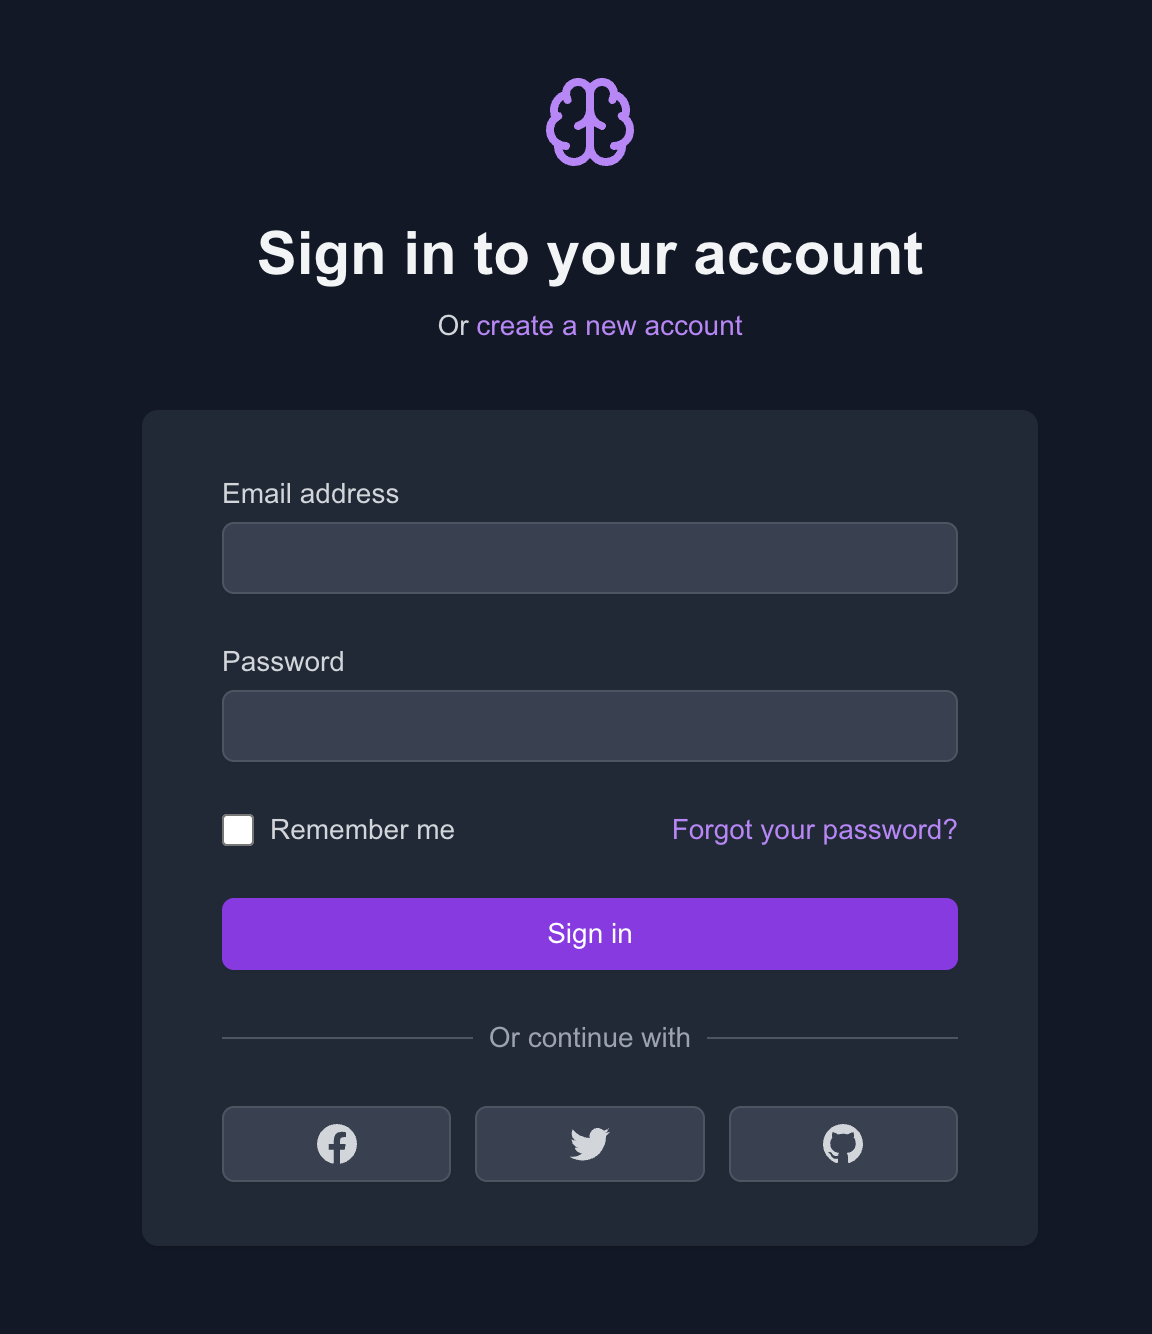The width and height of the screenshot is (1152, 1334).
Task: Continue with the Facebook icon button
Action: [336, 1144]
